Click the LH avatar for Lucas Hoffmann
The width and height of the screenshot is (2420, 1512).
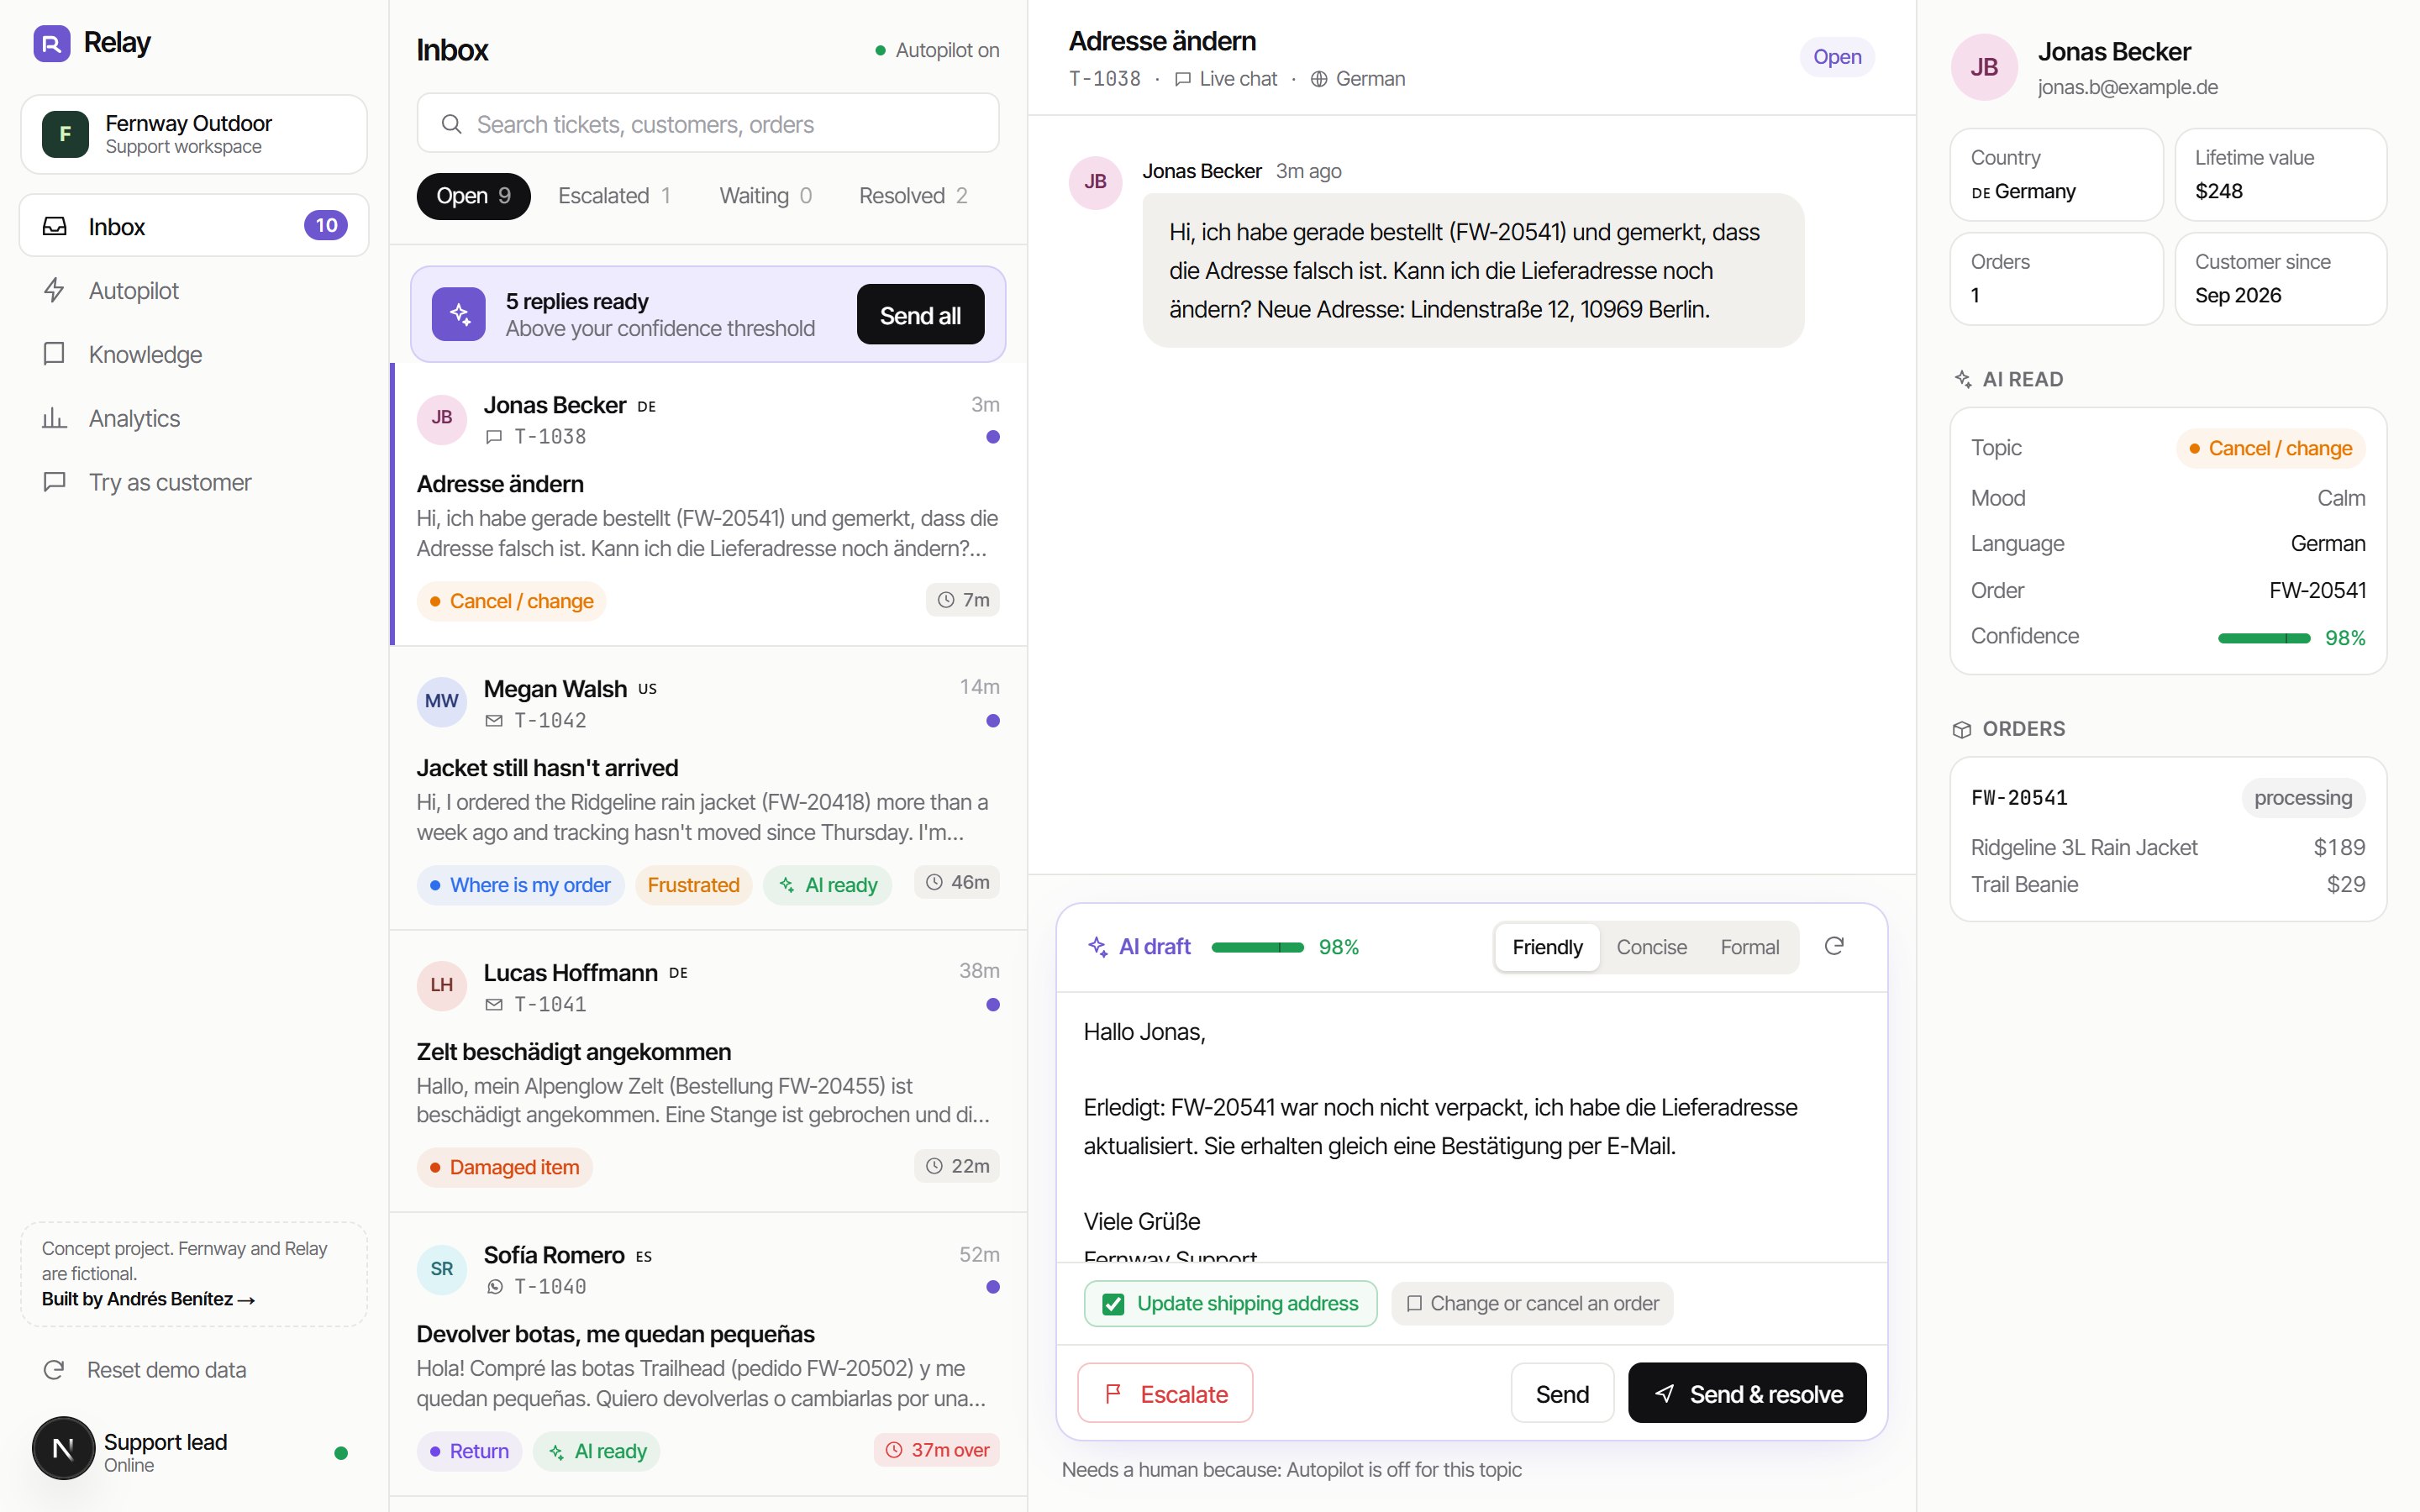pos(442,985)
